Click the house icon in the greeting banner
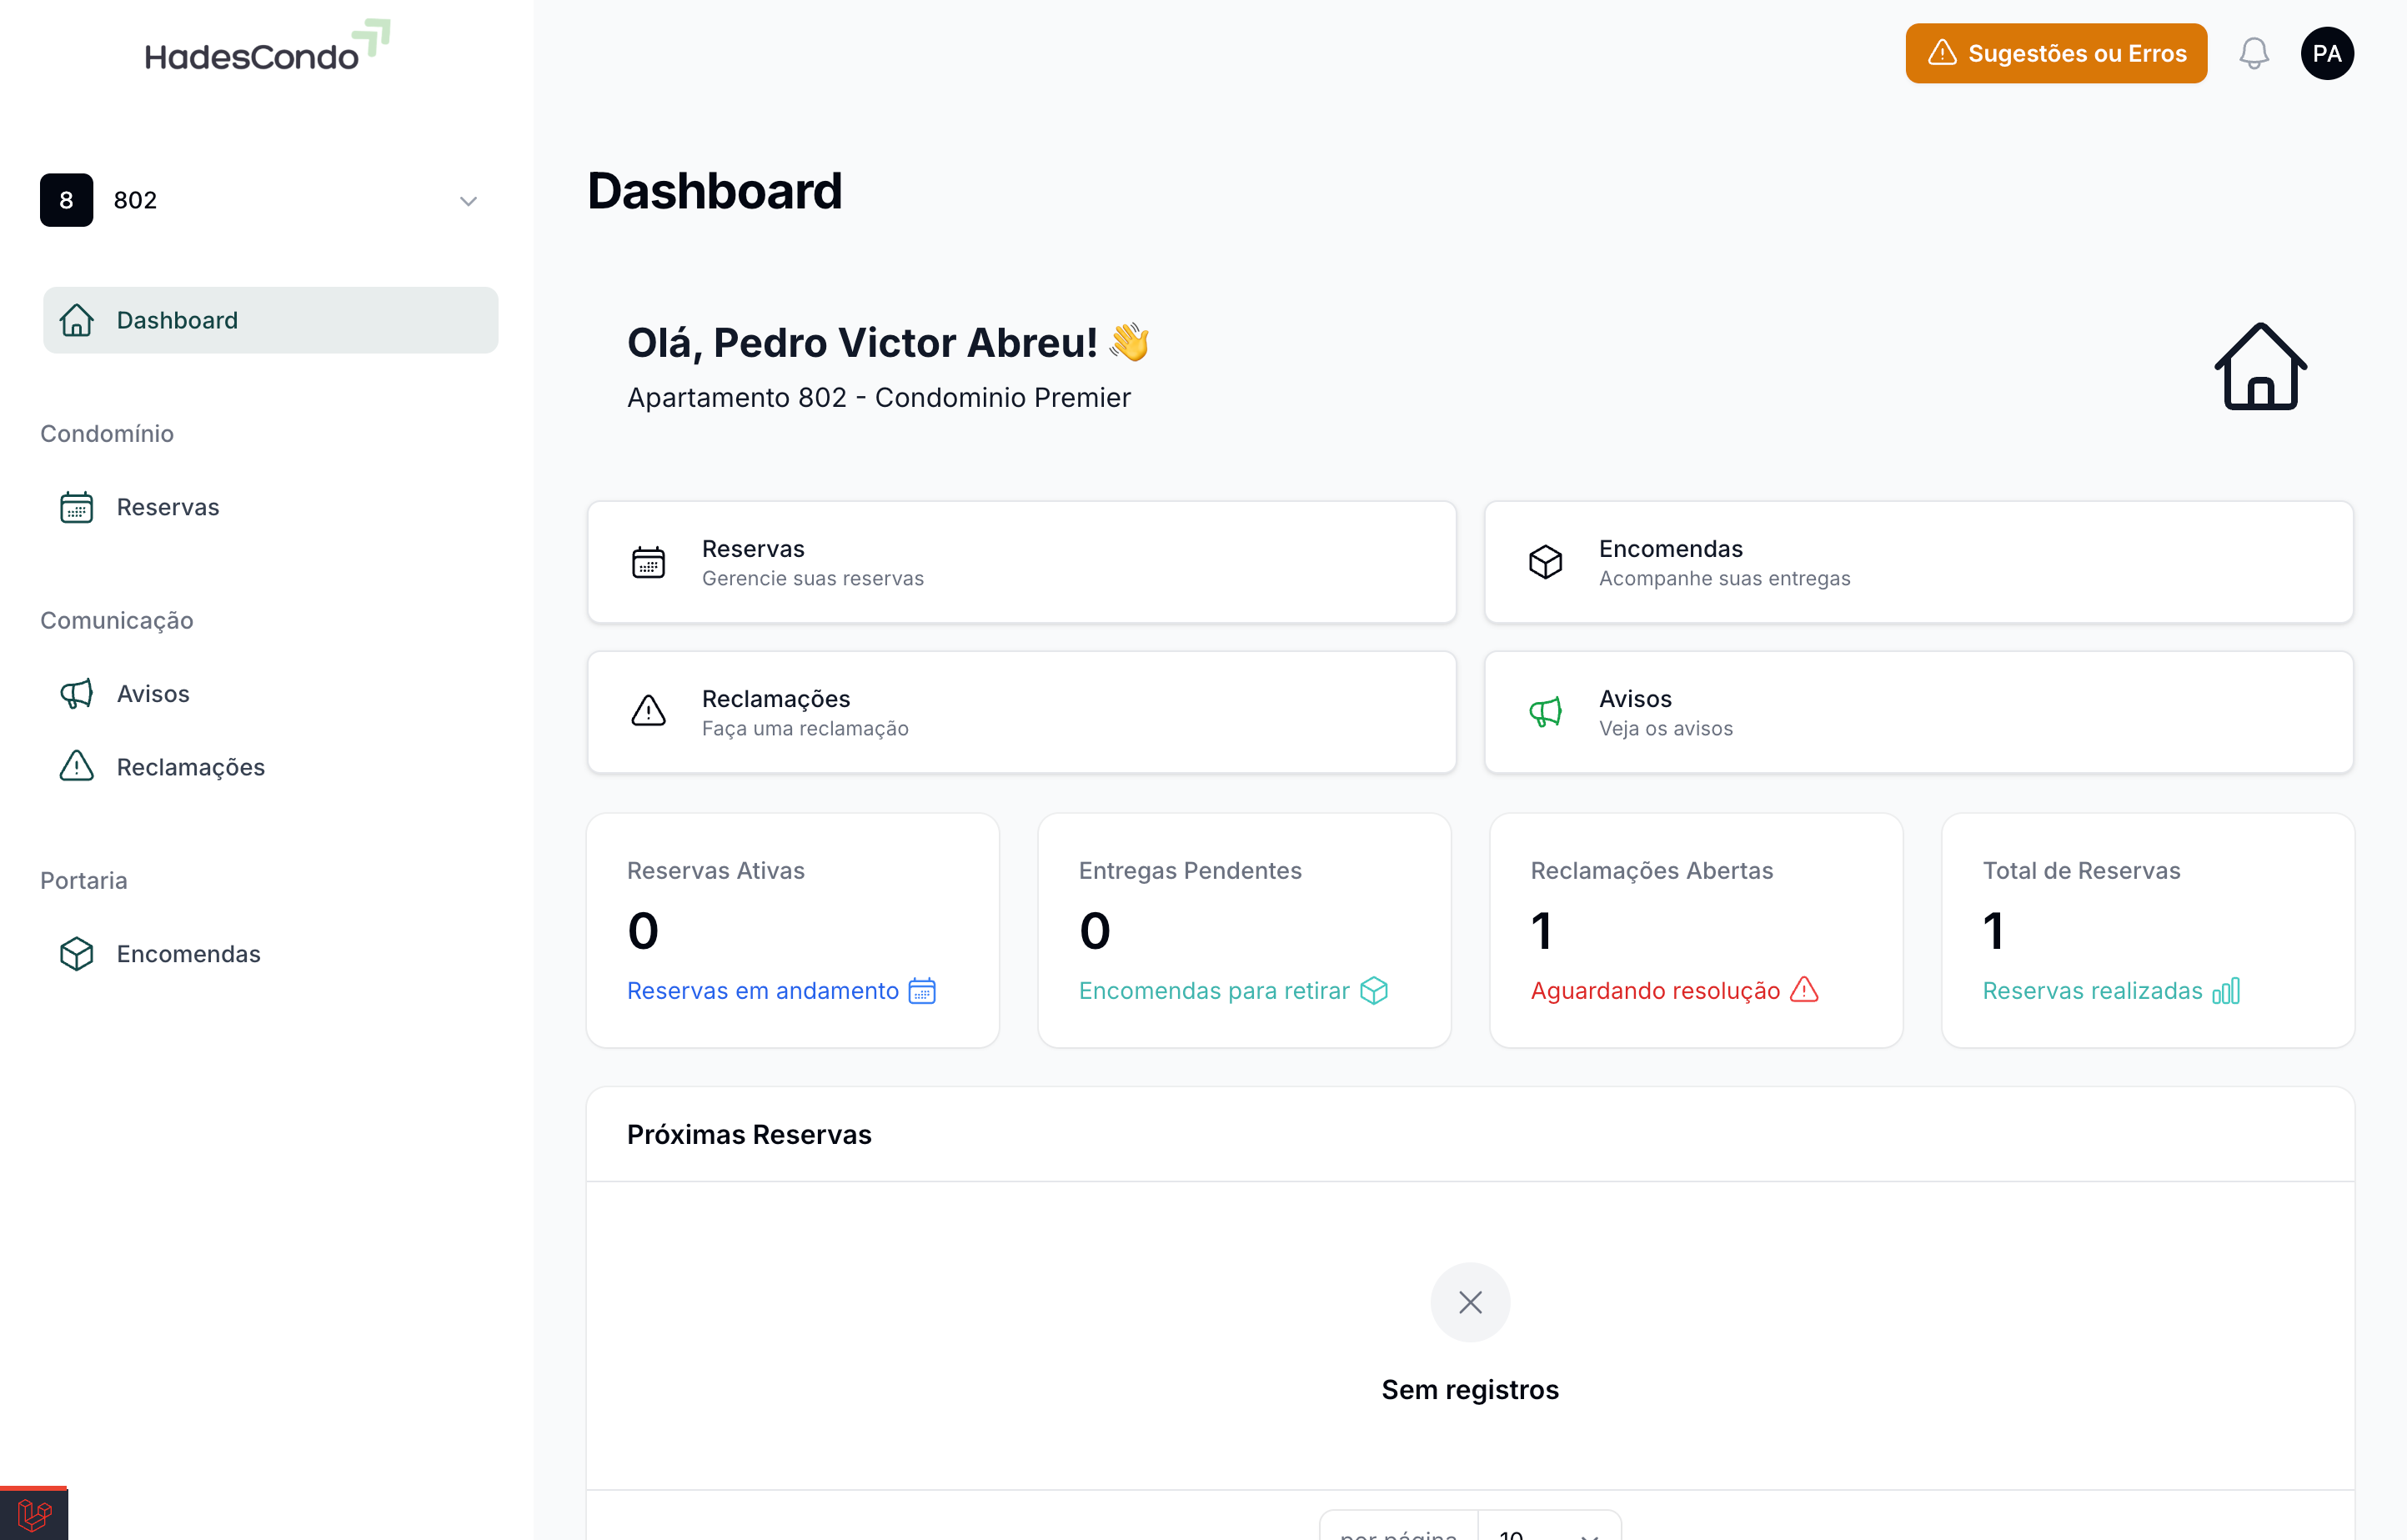Viewport: 2407px width, 1540px height. tap(2259, 367)
